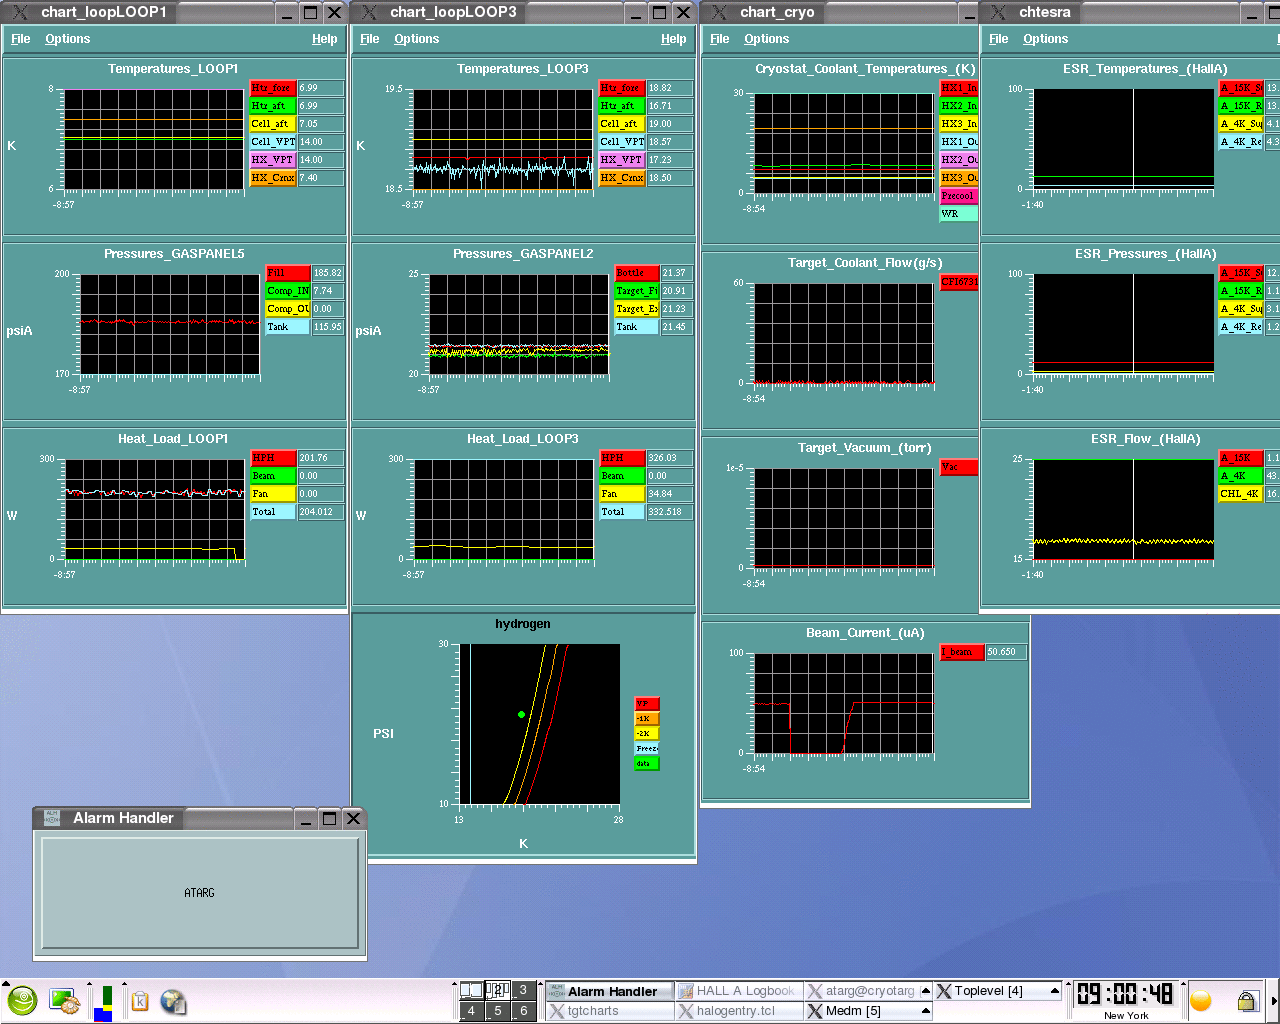Open window menu icon of chart_loopLOOP3
Viewport: 1280px width, 1024px height.
click(369, 12)
